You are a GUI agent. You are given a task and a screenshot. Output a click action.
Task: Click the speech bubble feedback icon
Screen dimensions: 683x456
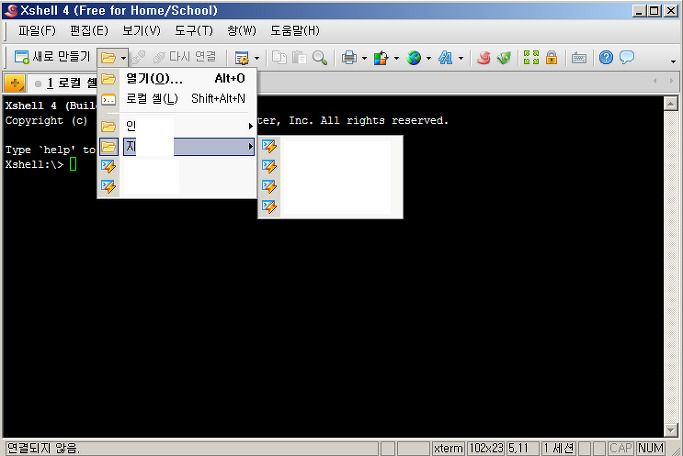pos(627,57)
